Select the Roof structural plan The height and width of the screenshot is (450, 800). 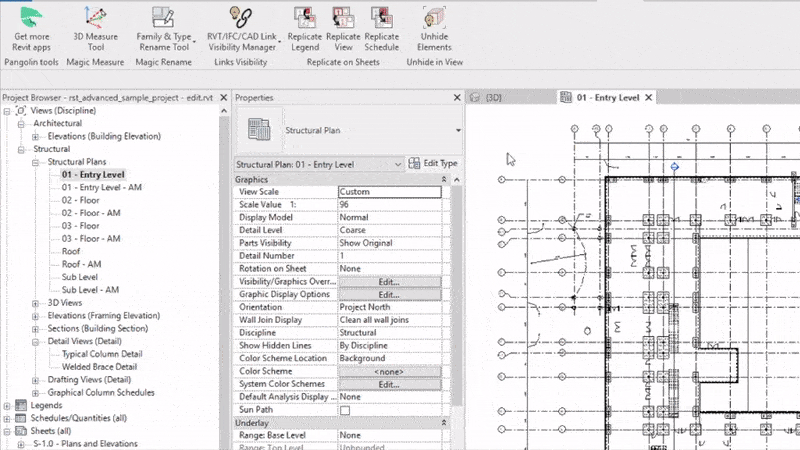tap(71, 251)
